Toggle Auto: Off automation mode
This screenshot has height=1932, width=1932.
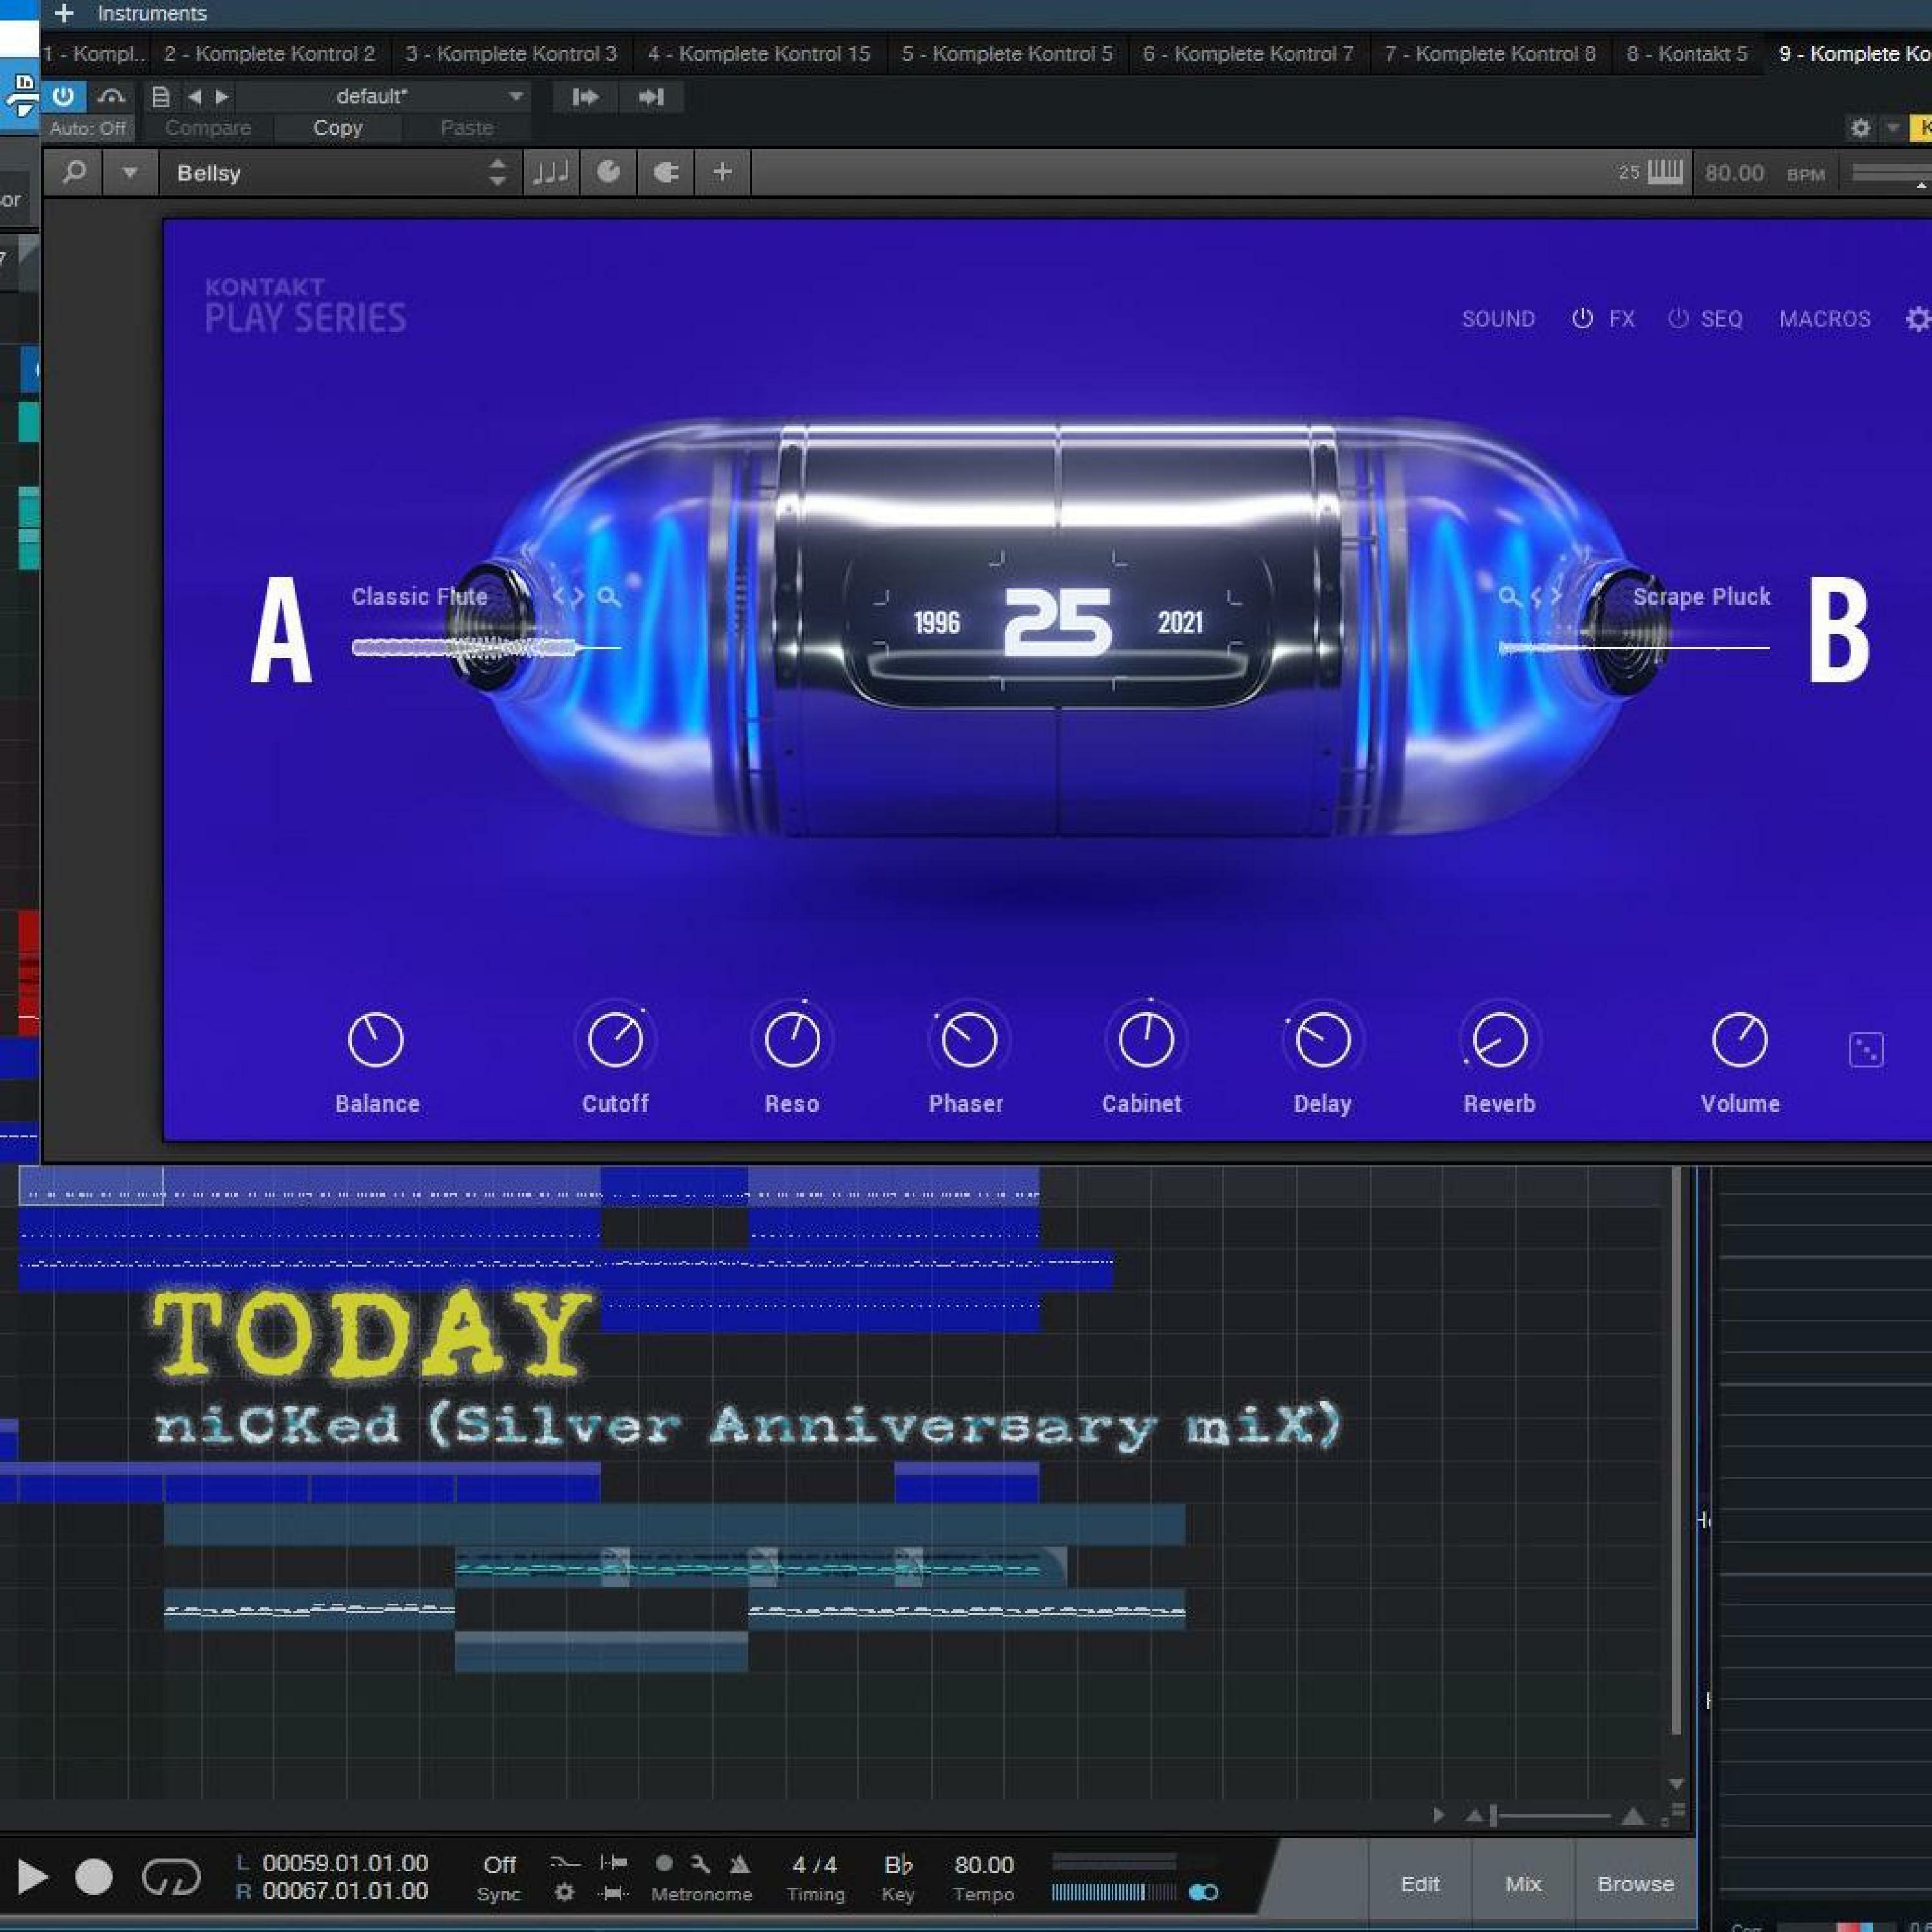point(87,128)
